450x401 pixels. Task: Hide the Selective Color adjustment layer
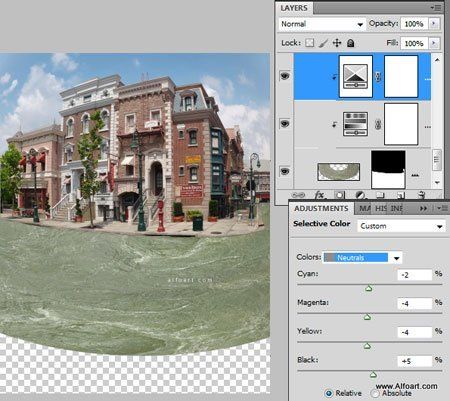pyautogui.click(x=285, y=76)
